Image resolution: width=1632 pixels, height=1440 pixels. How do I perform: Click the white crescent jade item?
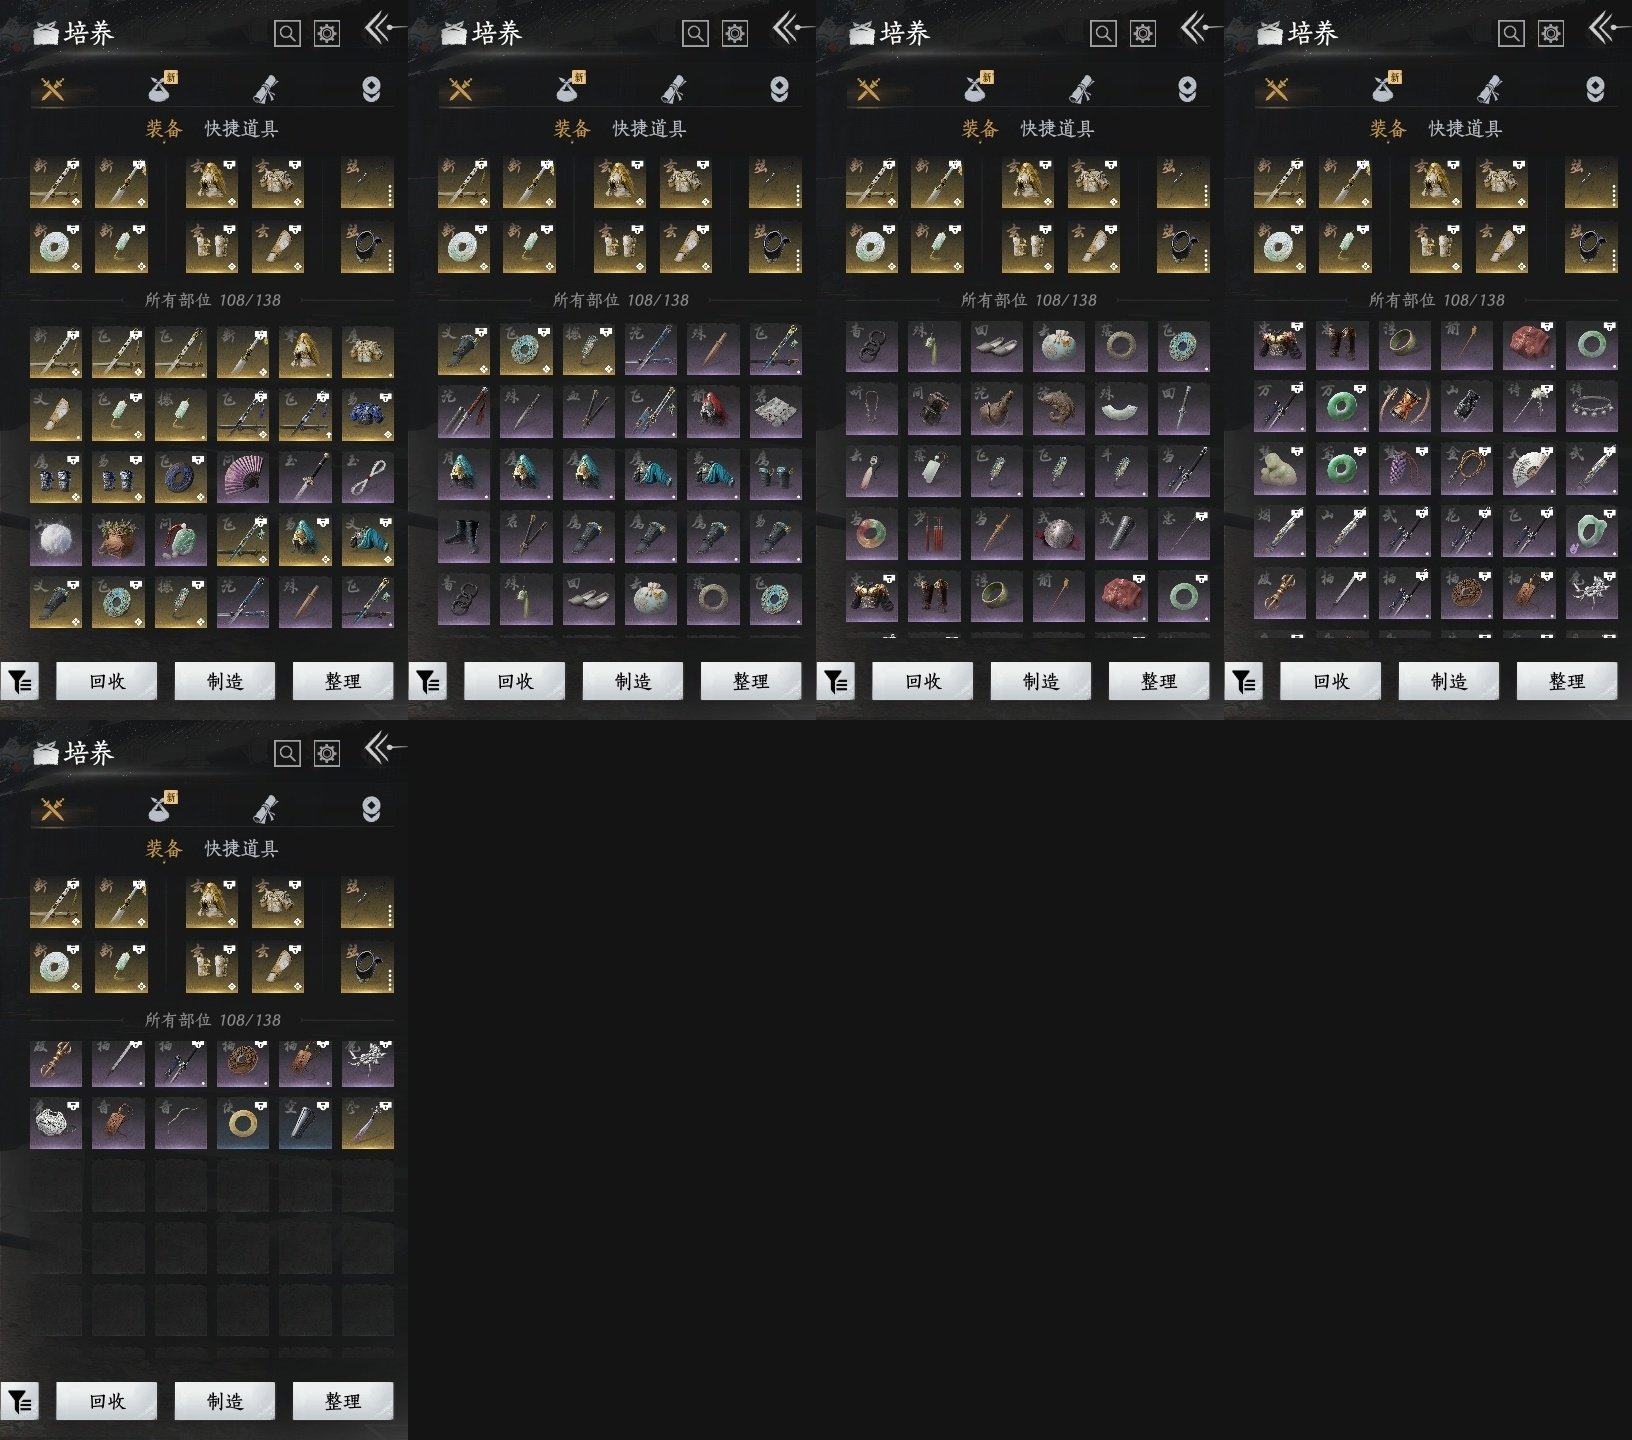coord(1121,408)
